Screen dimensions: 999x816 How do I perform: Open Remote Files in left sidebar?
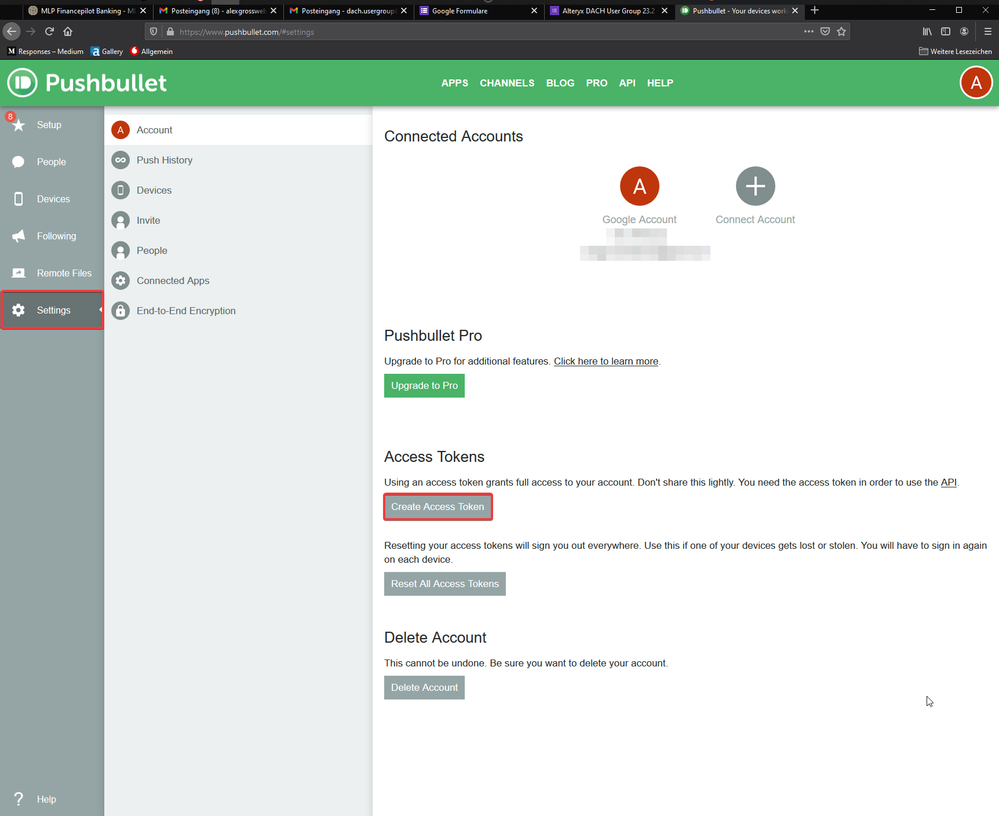pos(52,273)
